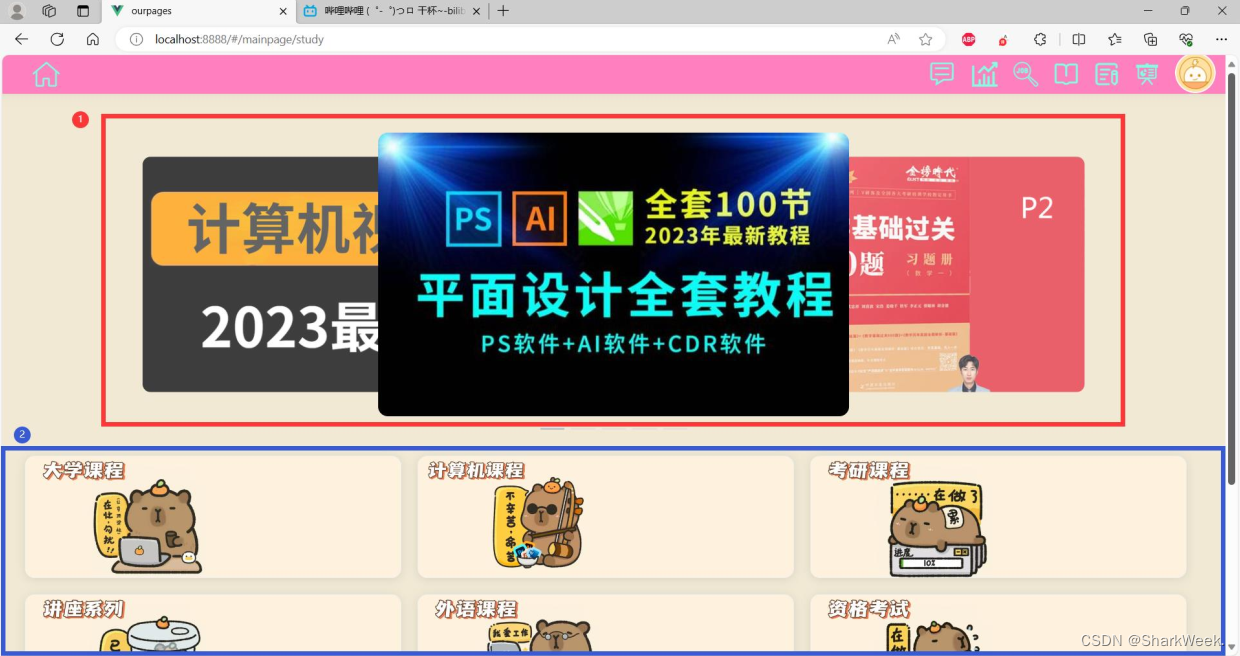Screen dimensions: 1240x656
Task: Open the 讲座系列 category card
Action: [213, 624]
